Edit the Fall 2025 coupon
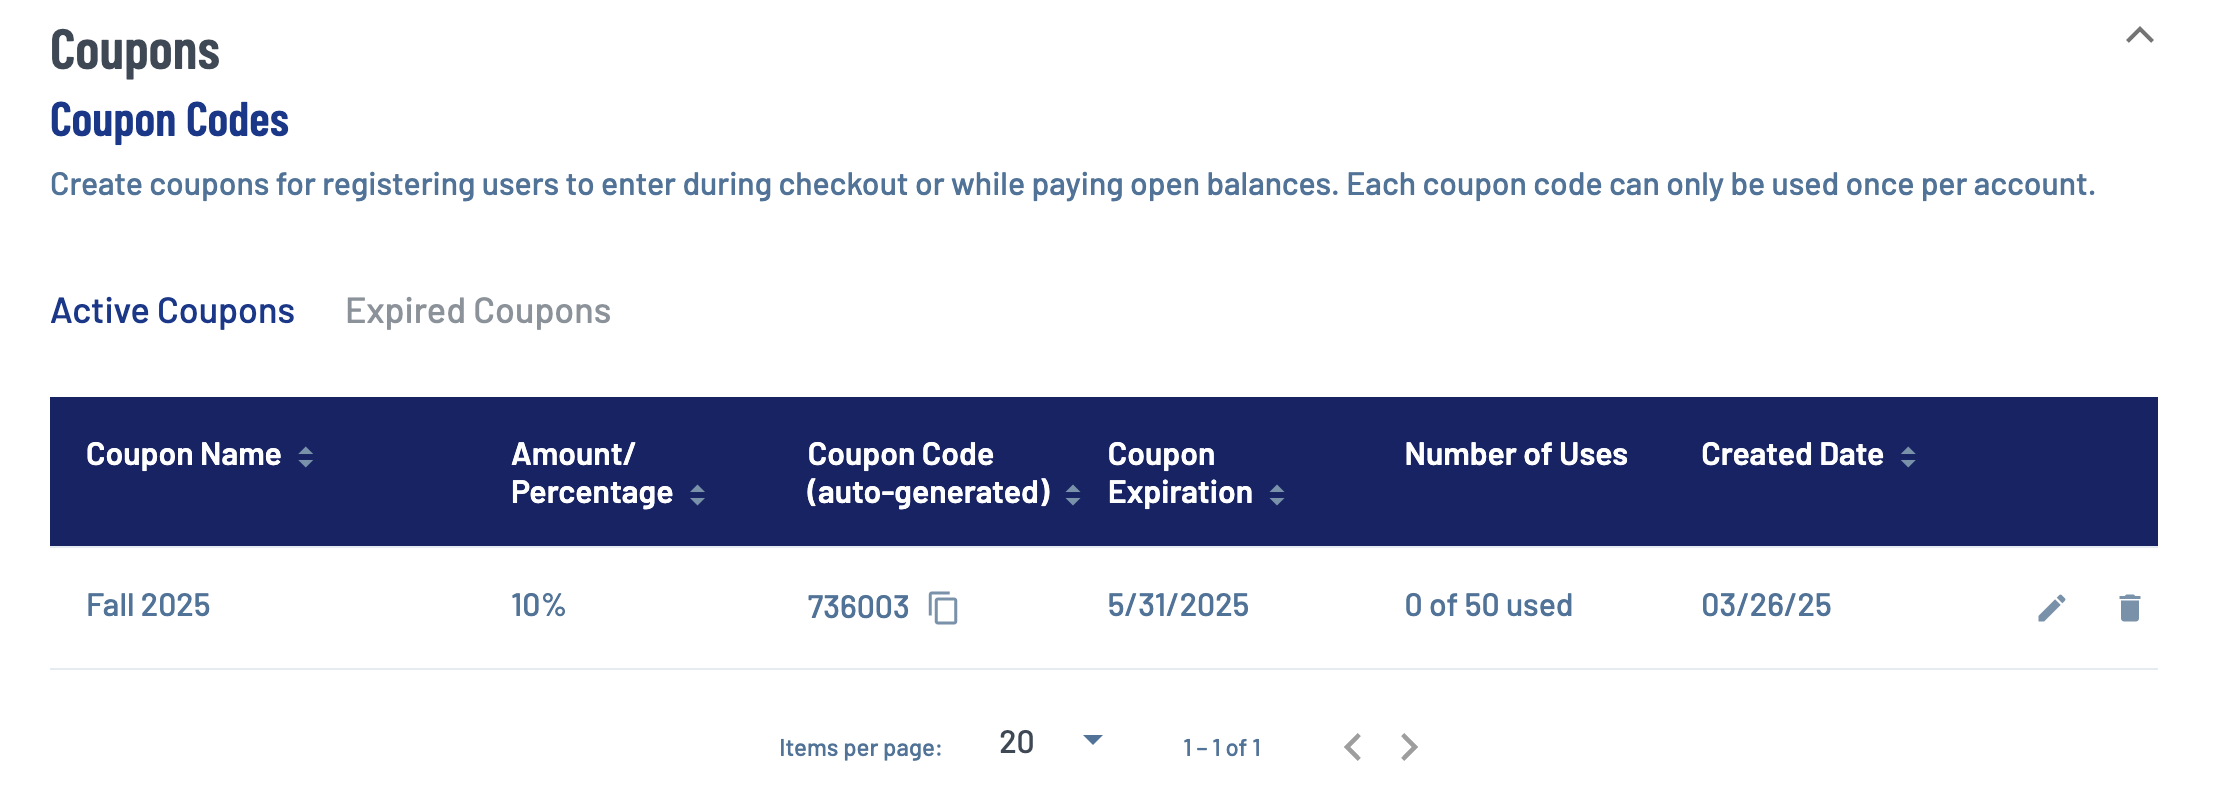The image size is (2222, 790). tap(2051, 607)
